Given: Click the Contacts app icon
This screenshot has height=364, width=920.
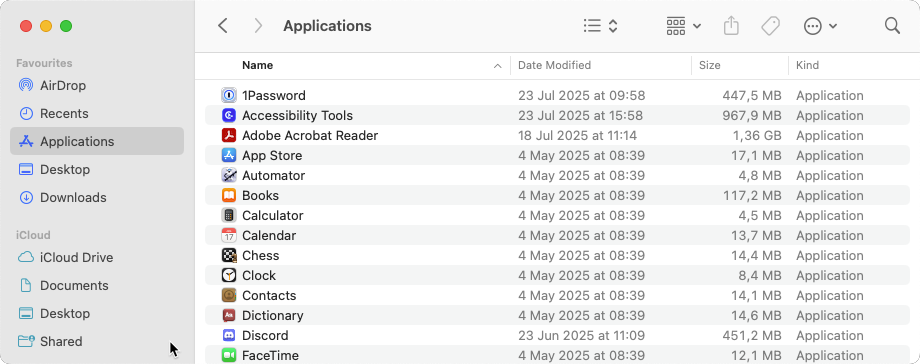Looking at the screenshot, I should (229, 295).
